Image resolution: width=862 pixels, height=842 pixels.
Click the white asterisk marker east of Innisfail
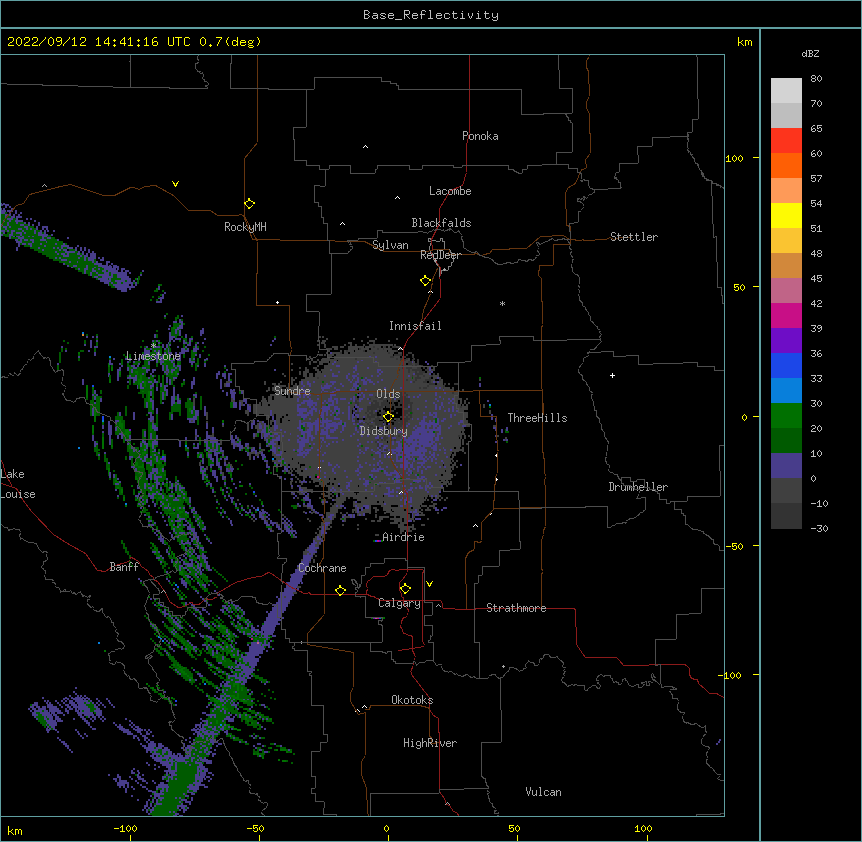pyautogui.click(x=502, y=303)
